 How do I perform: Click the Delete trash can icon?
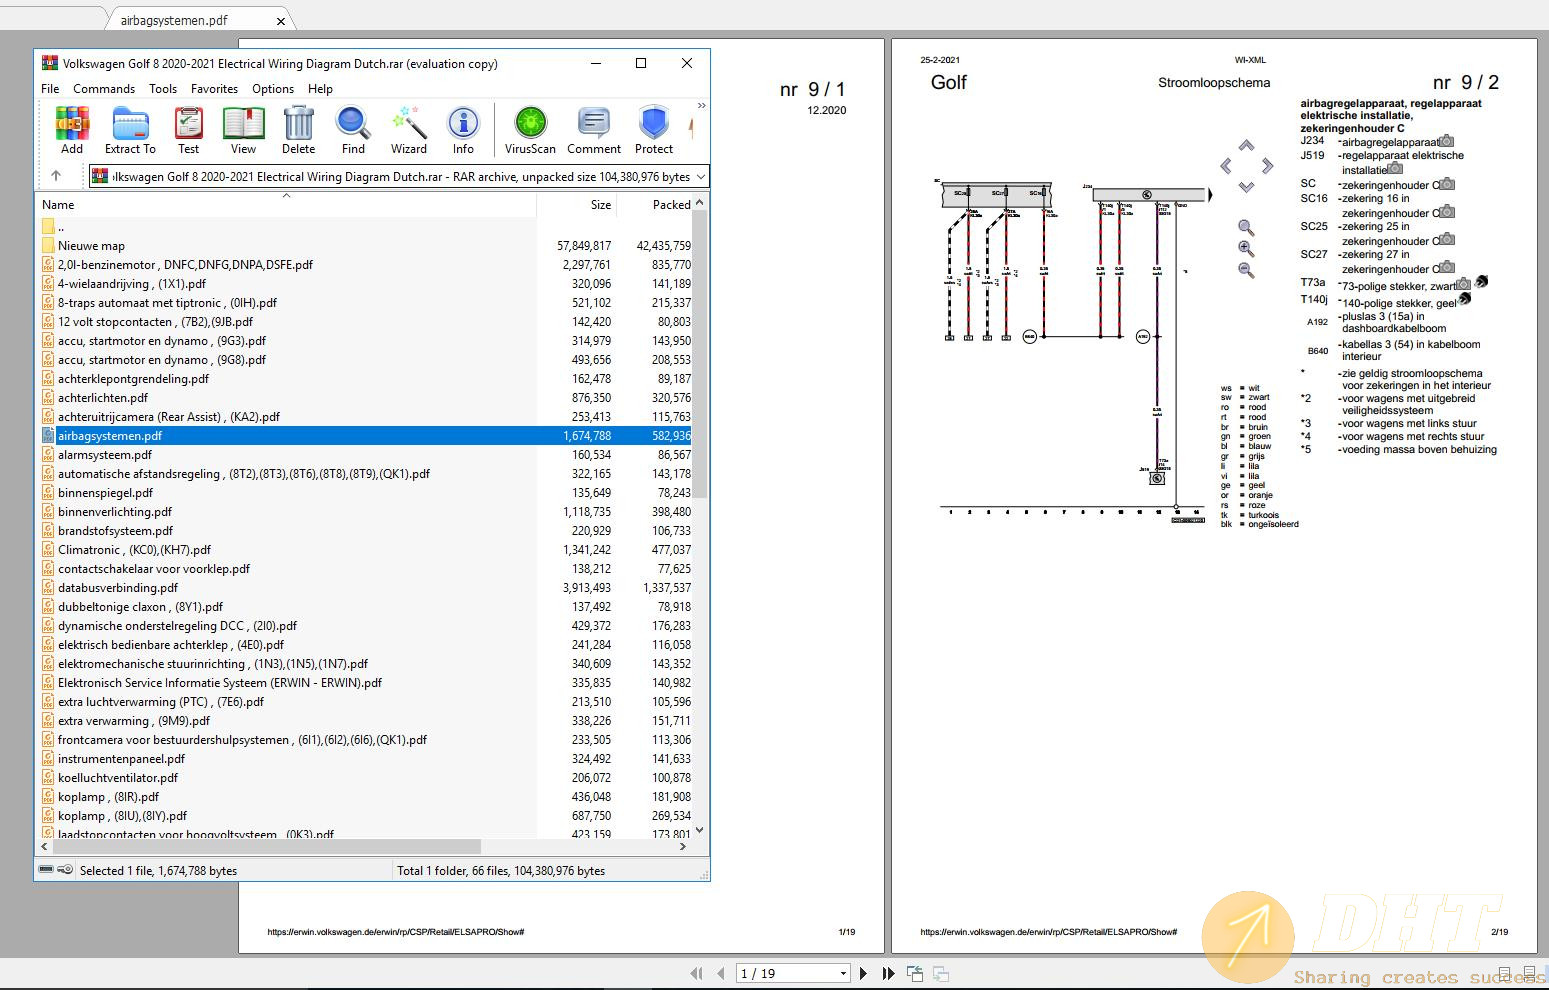coord(298,131)
